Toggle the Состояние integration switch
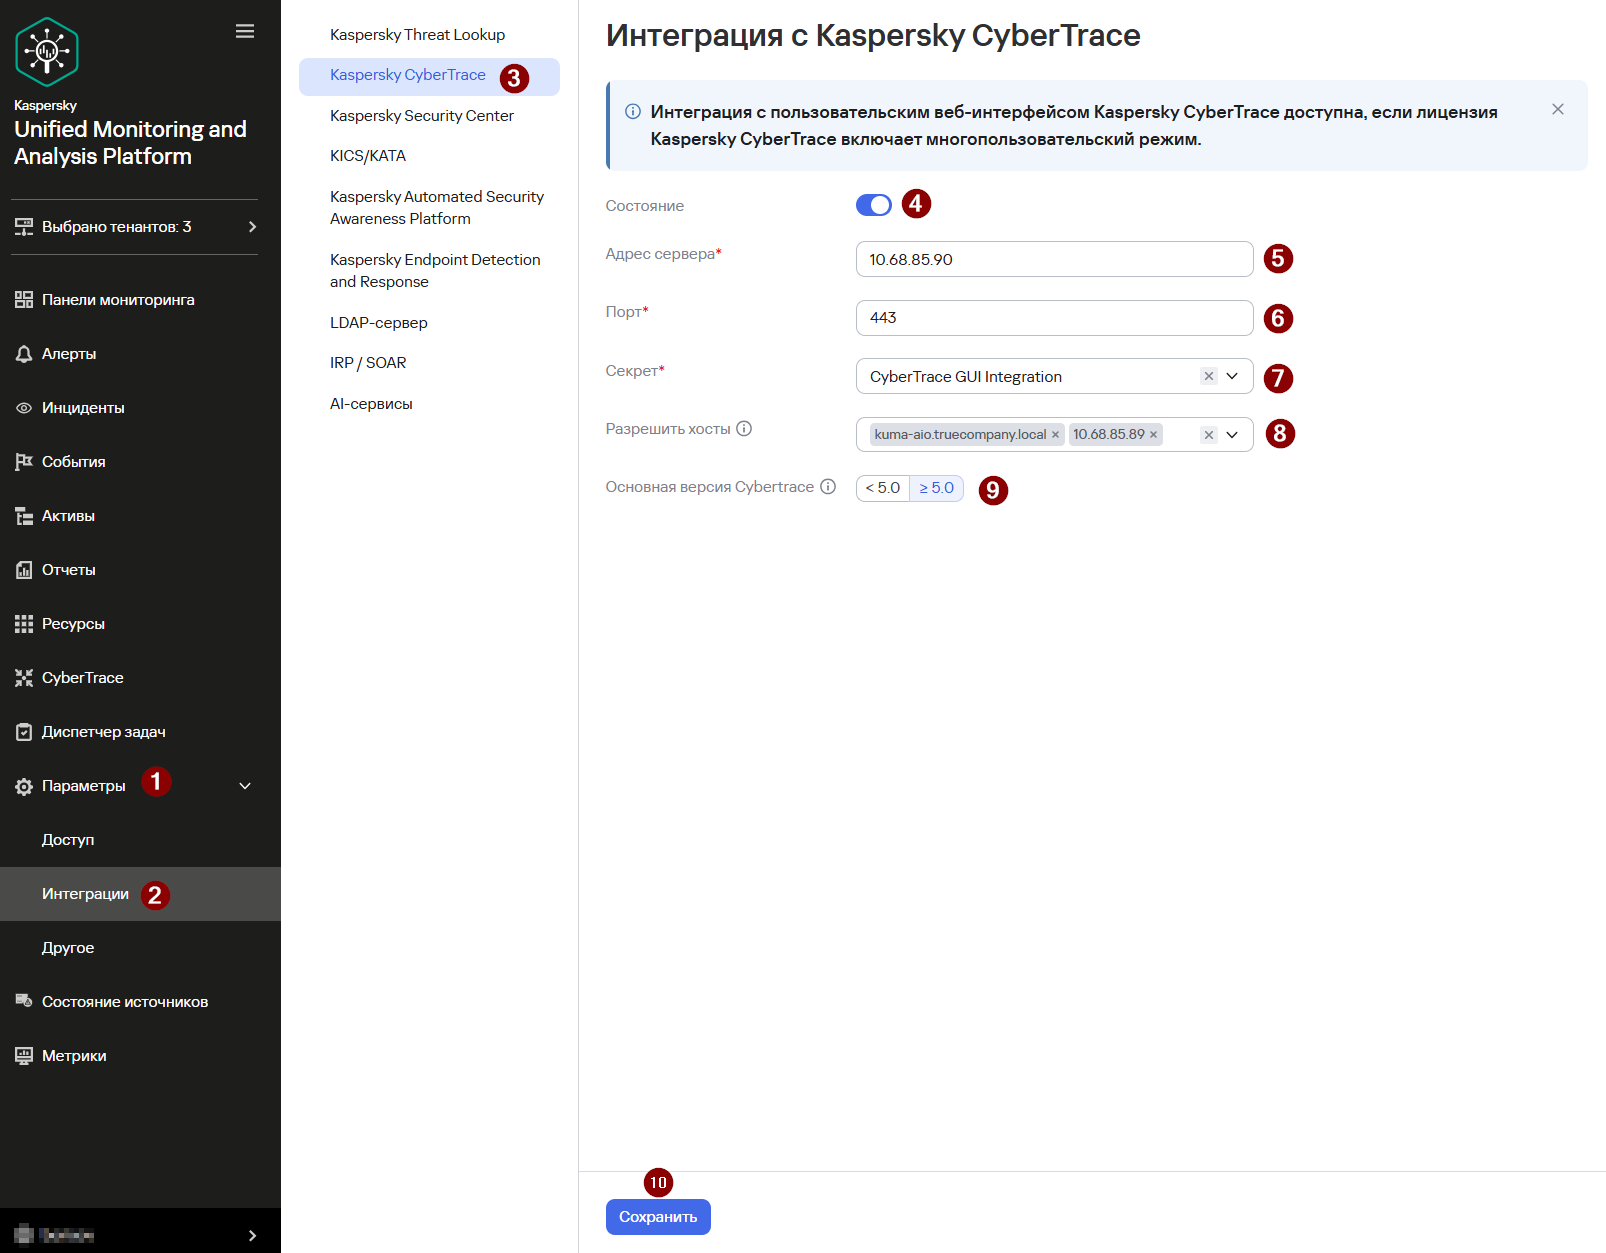 pos(874,205)
